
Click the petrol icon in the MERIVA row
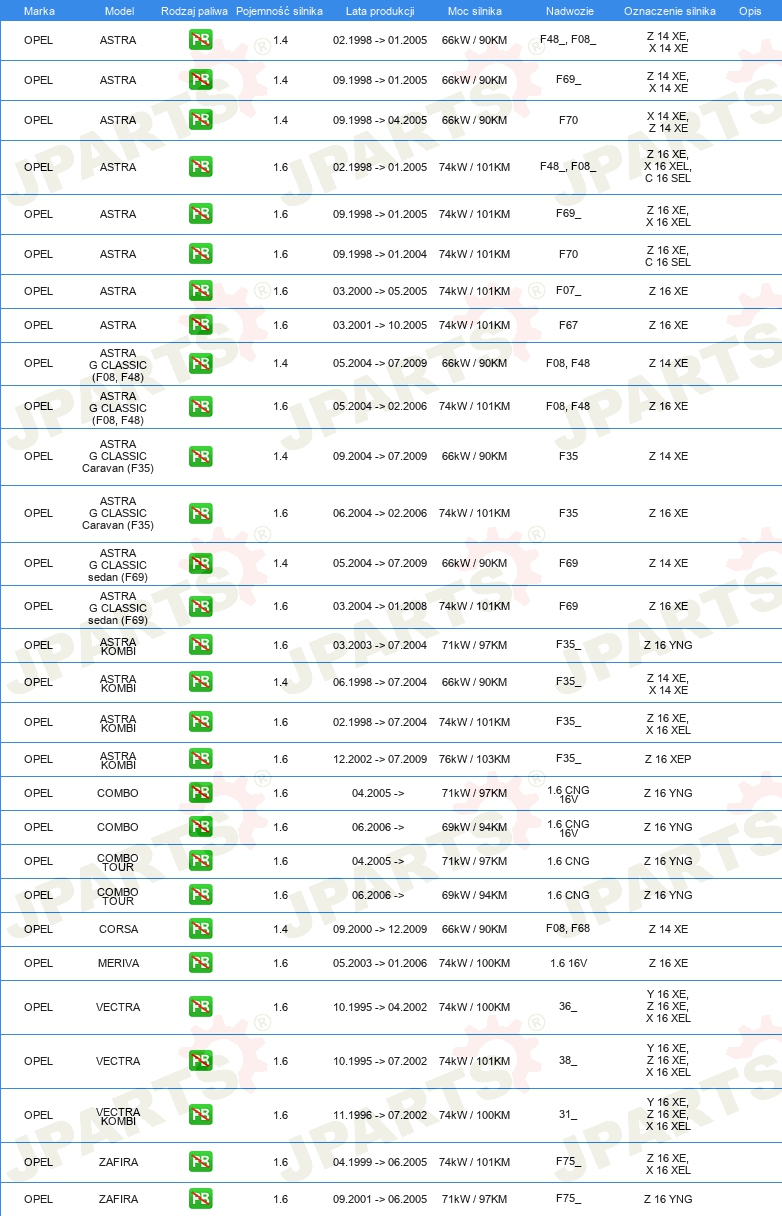coord(201,963)
